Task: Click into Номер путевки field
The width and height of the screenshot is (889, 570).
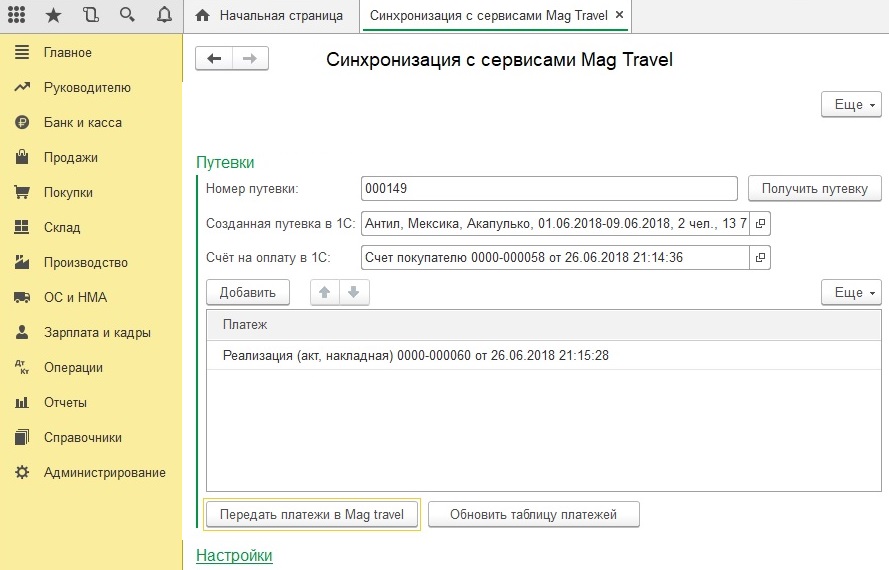Action: 549,188
